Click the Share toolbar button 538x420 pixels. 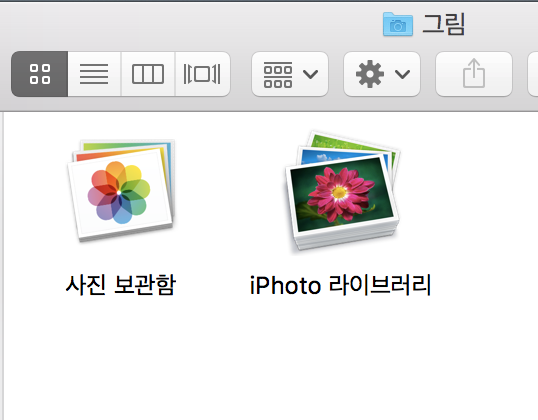(x=474, y=74)
